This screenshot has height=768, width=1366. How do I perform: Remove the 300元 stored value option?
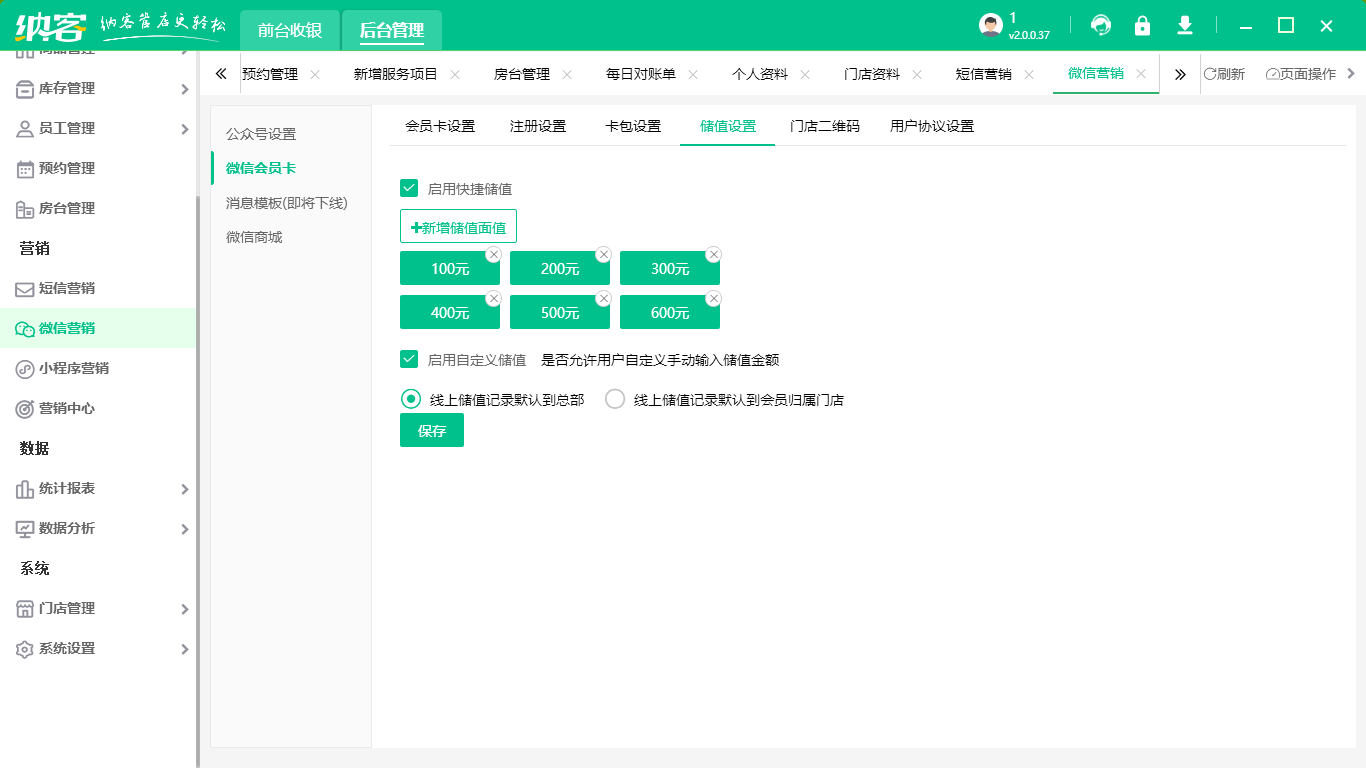tap(713, 255)
